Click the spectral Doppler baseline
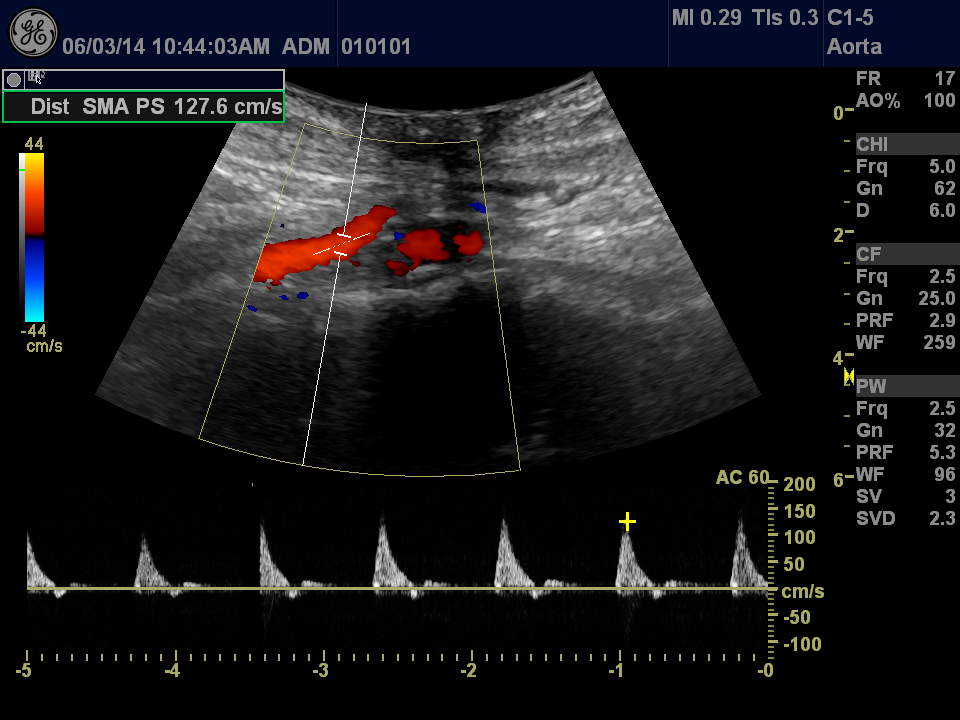The width and height of the screenshot is (960, 720). (400, 588)
